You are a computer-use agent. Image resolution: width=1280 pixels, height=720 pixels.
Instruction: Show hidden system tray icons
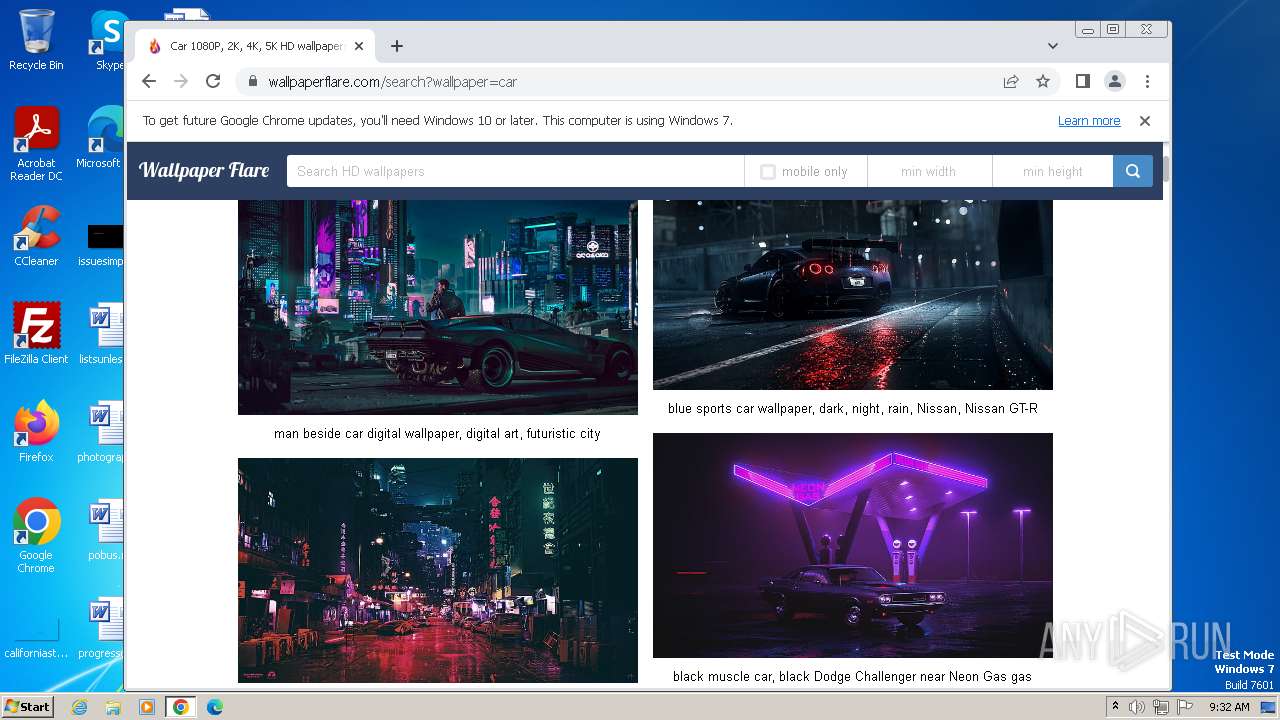pyautogui.click(x=1115, y=707)
